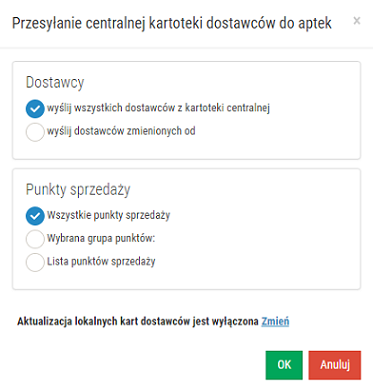
Task: Close the dialog with the X icon
Action: pos(357,21)
